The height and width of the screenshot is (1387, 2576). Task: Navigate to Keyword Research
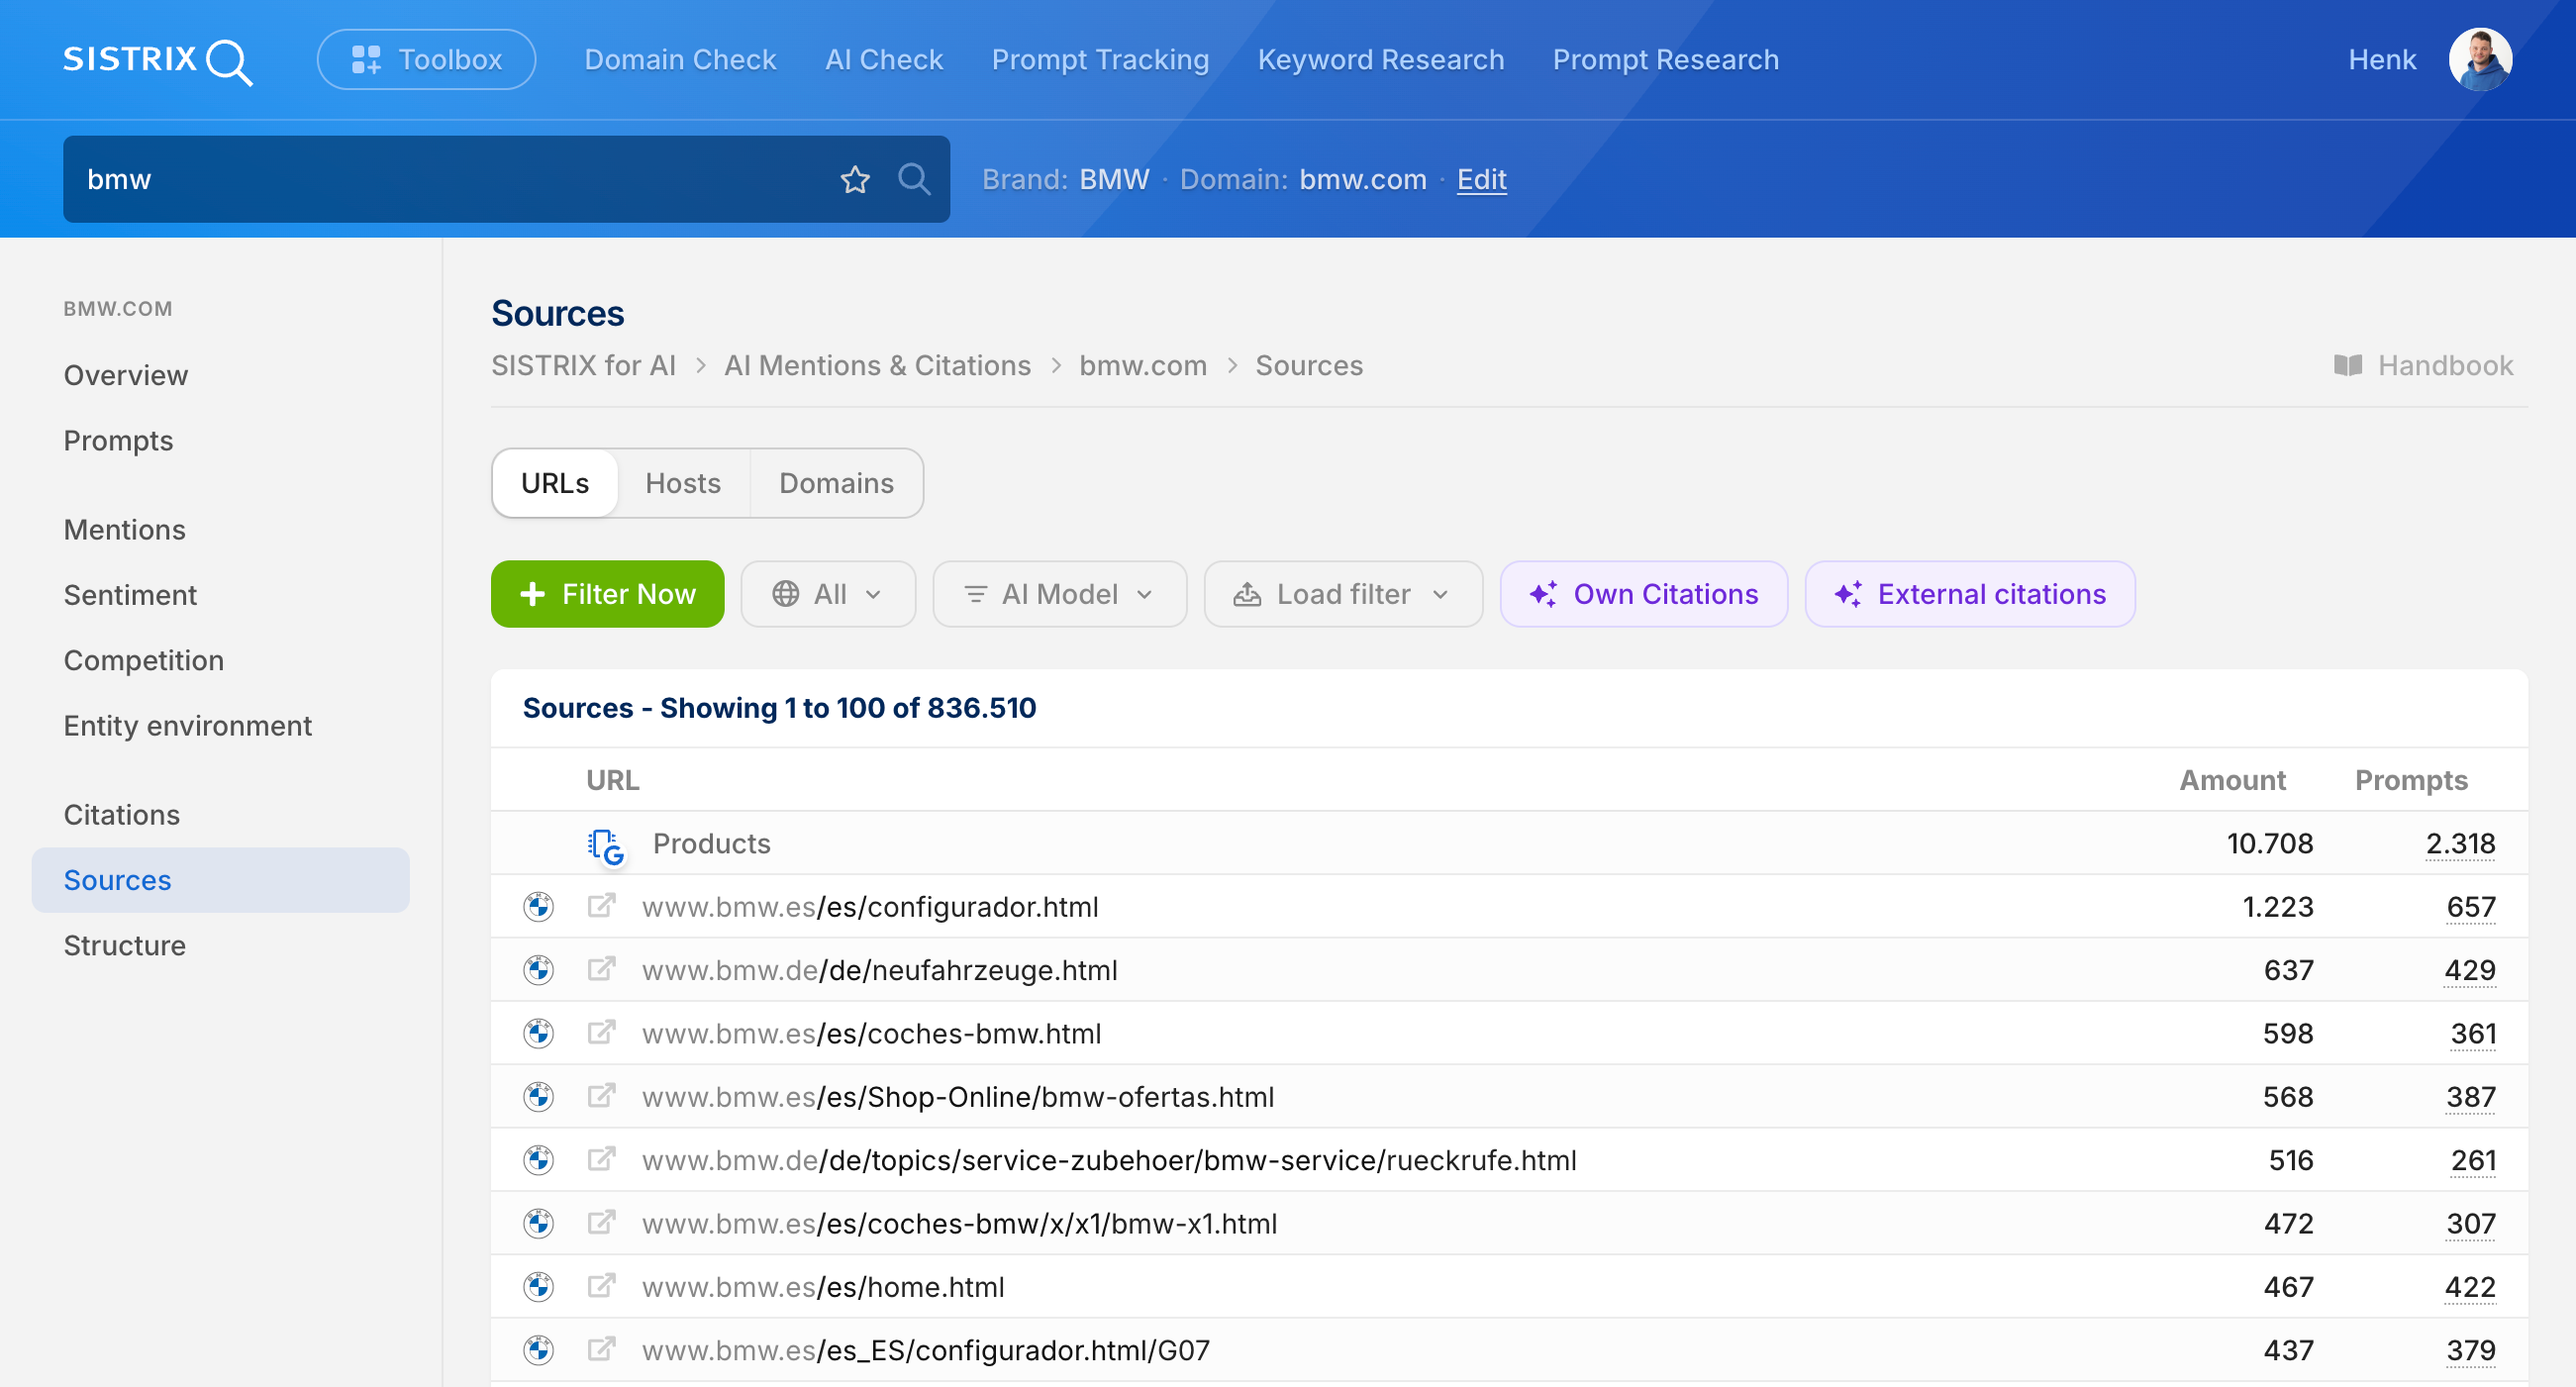1381,60
